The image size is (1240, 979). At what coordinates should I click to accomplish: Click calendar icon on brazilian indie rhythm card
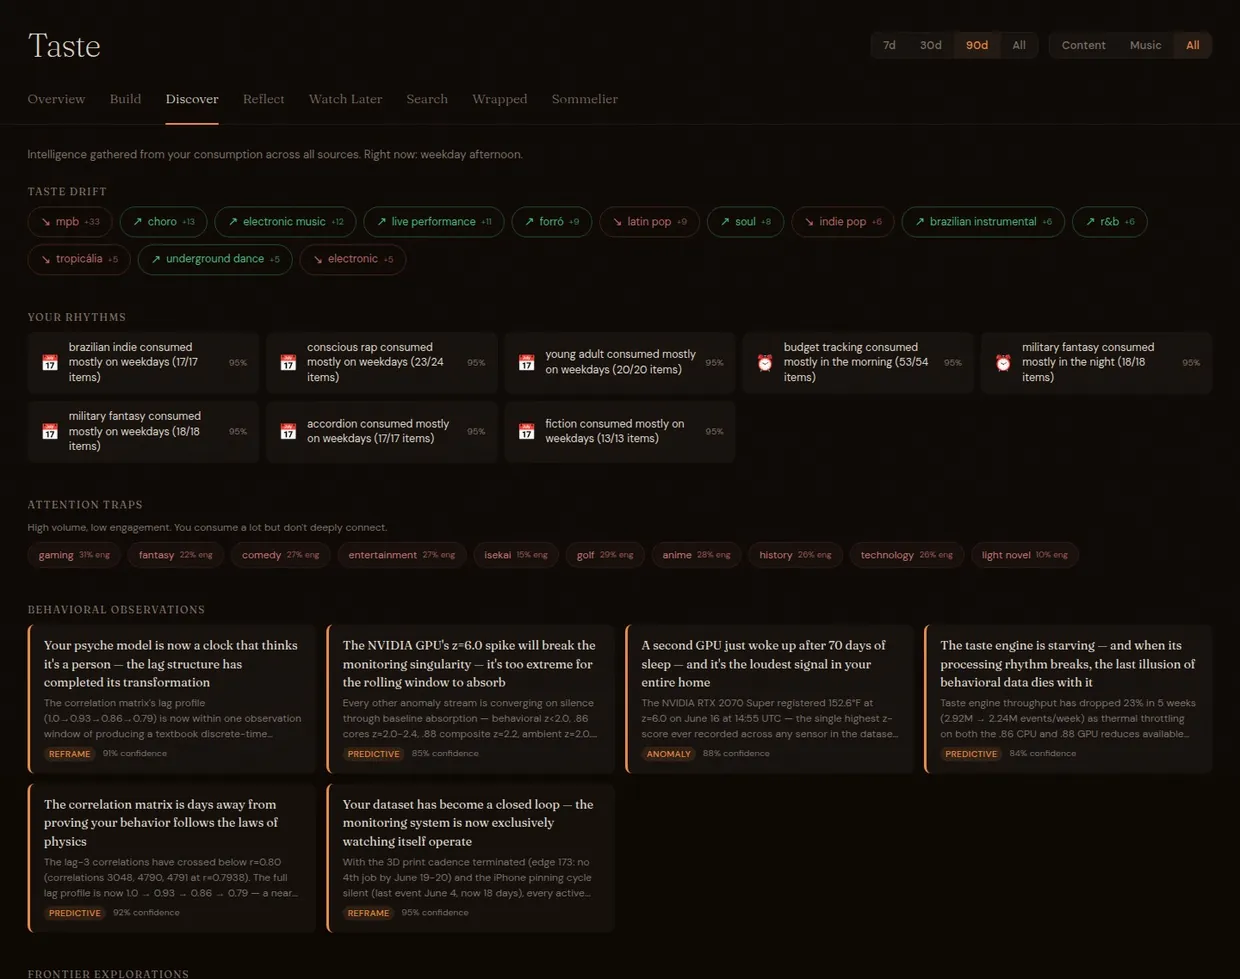(x=49, y=363)
